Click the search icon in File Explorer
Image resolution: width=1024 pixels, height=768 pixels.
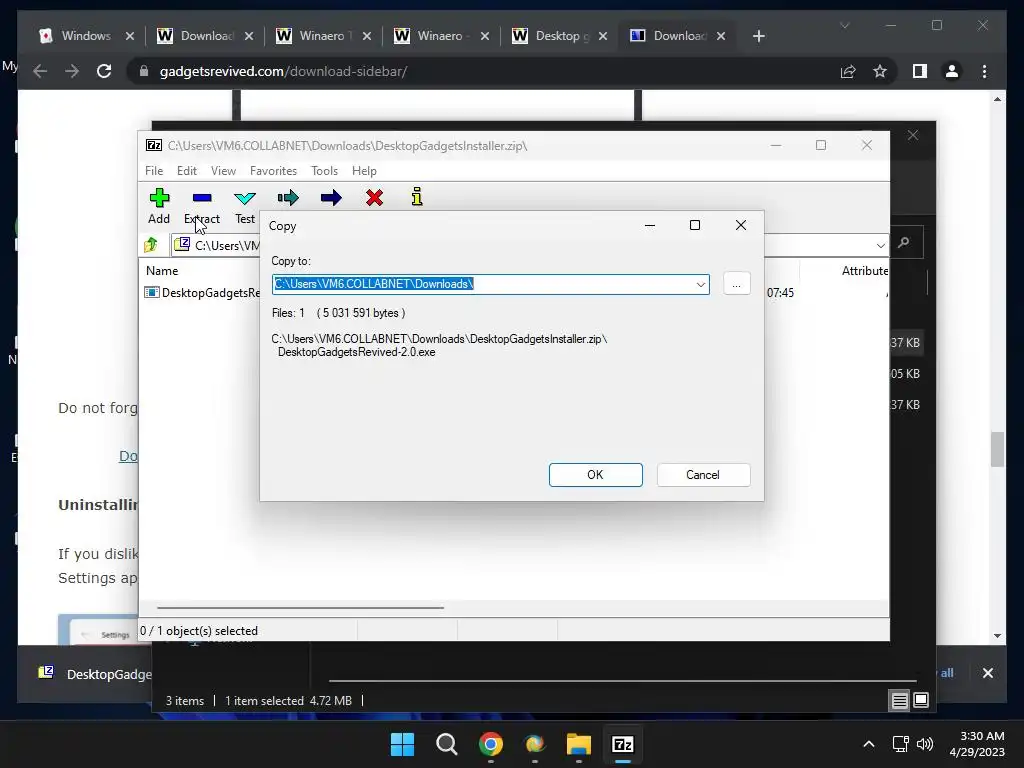pyautogui.click(x=904, y=243)
